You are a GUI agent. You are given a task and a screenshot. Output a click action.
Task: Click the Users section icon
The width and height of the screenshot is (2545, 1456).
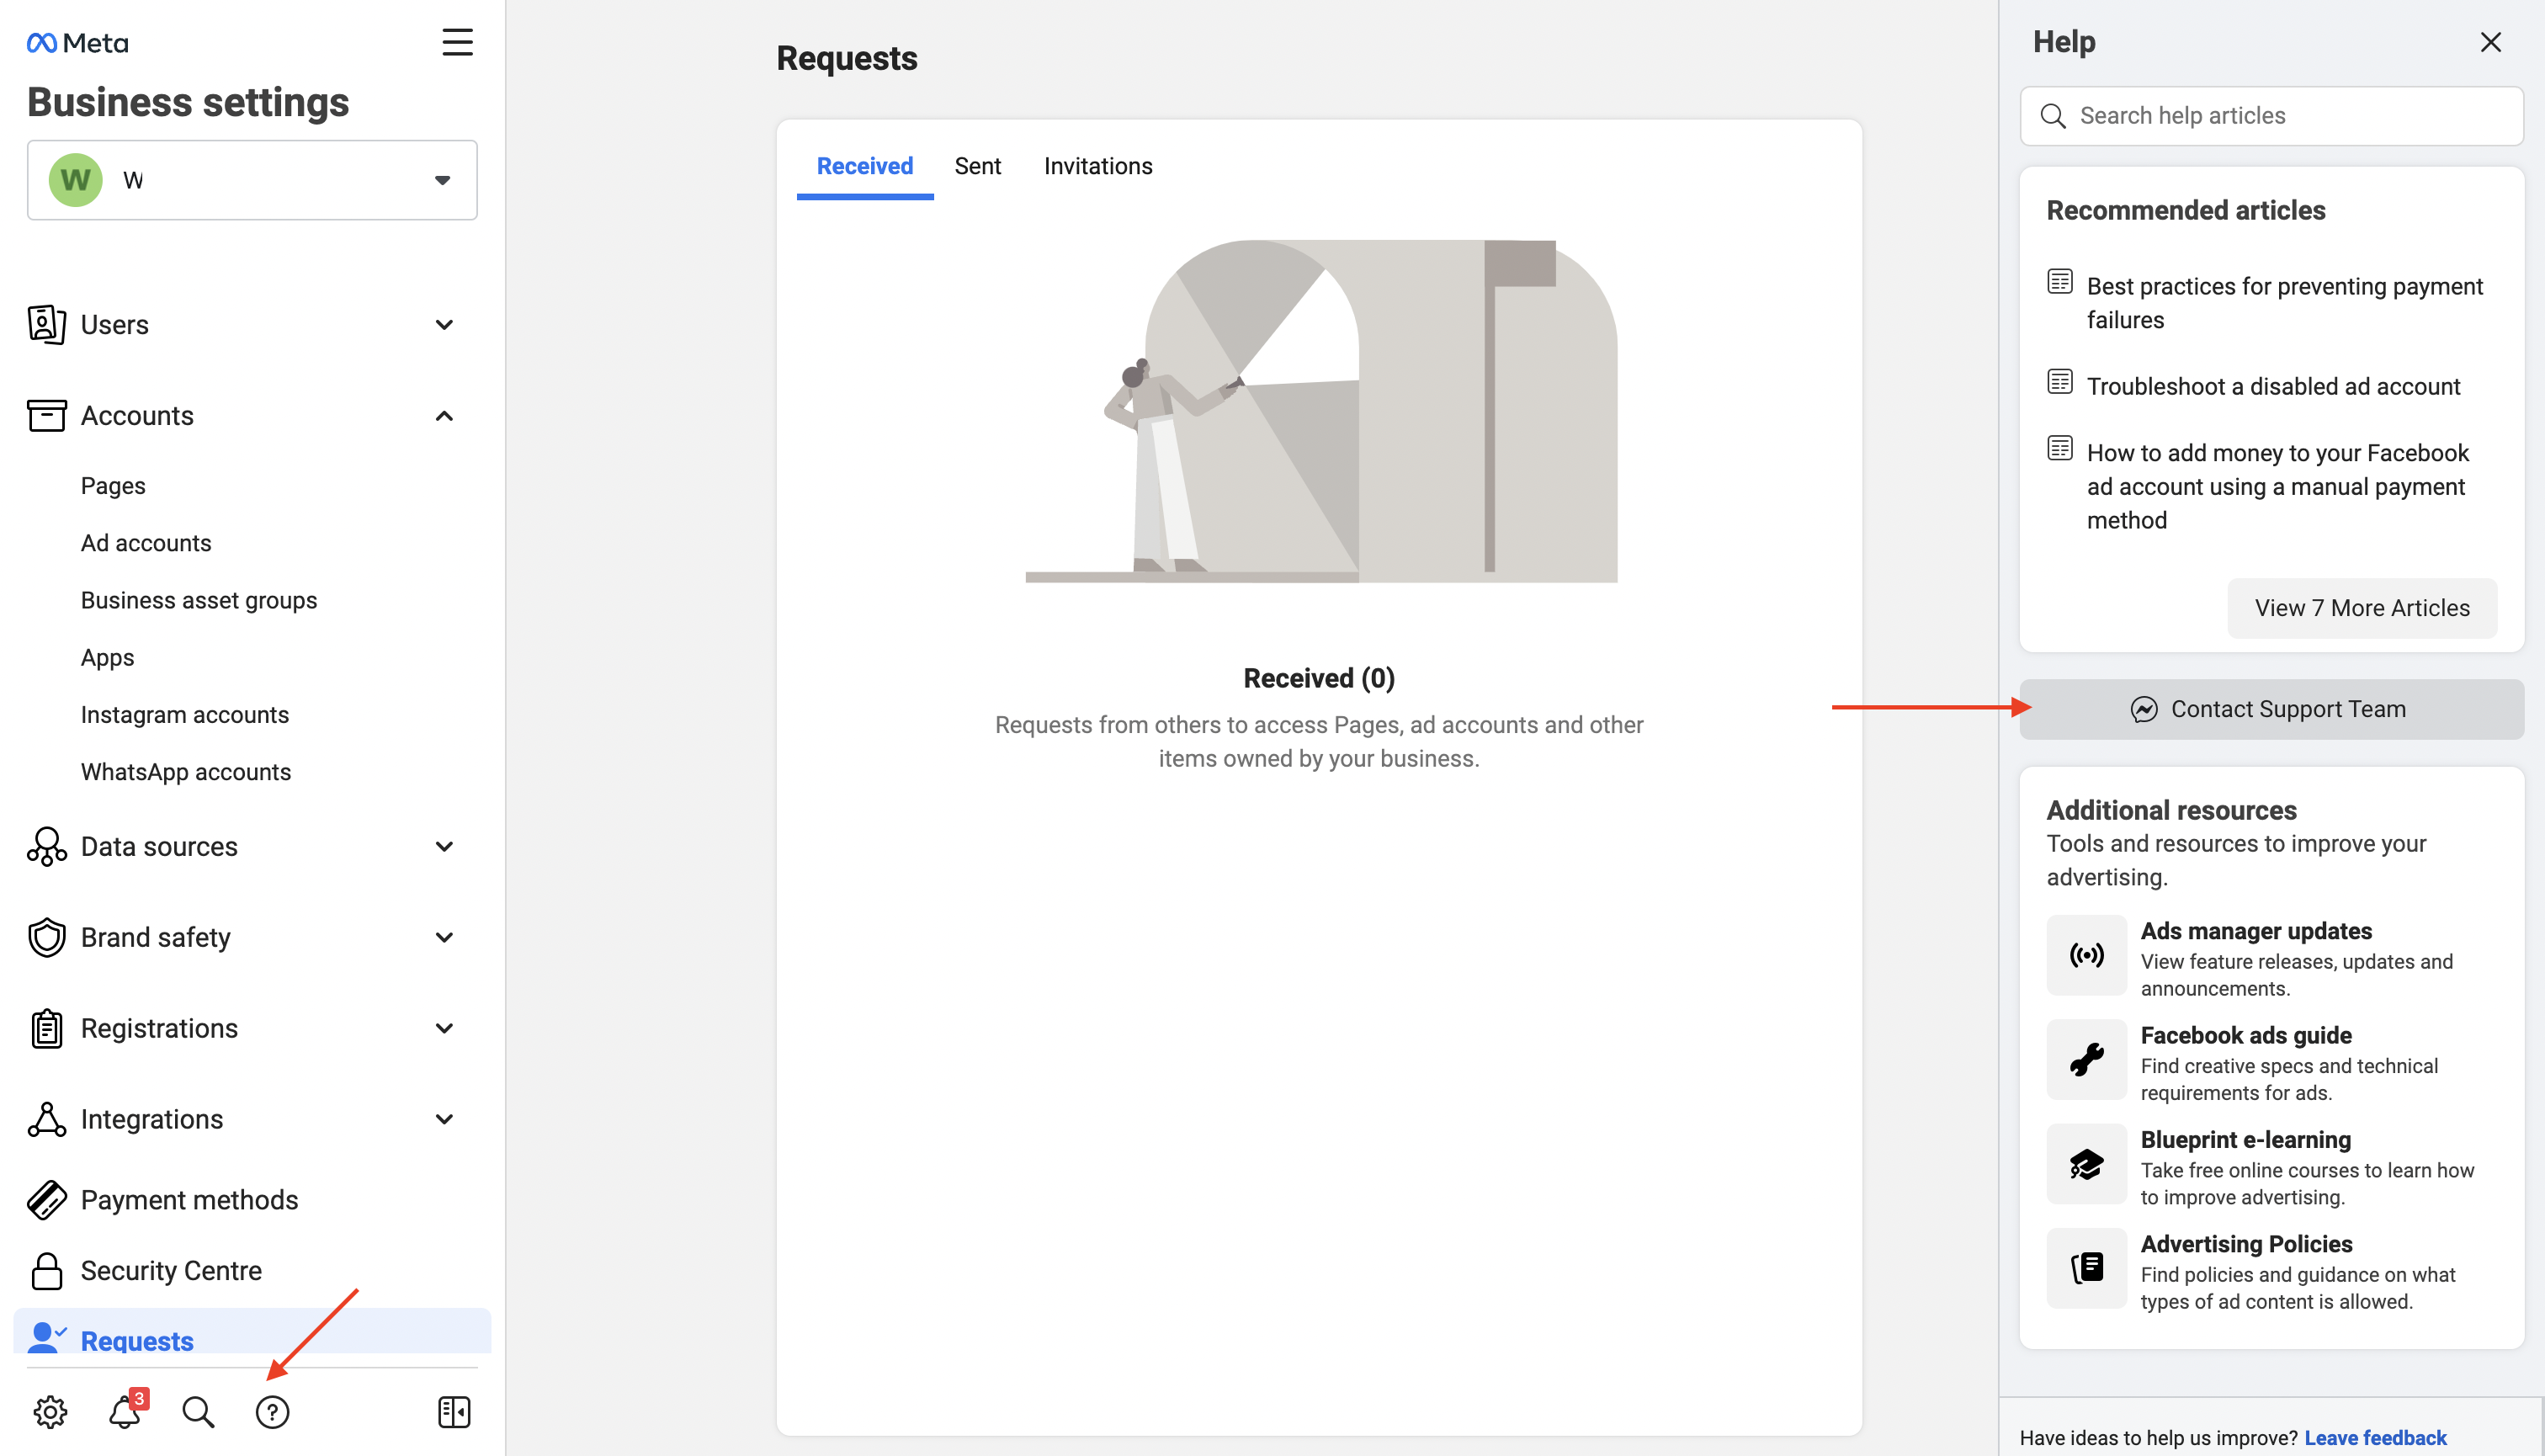click(47, 325)
